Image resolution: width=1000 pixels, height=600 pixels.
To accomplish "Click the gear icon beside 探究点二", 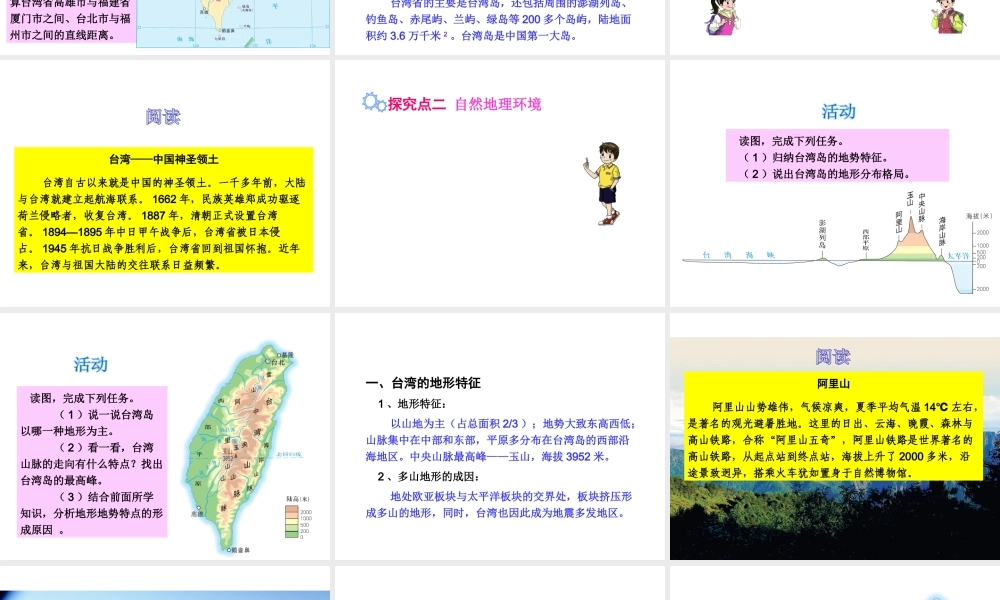I will click(x=372, y=102).
